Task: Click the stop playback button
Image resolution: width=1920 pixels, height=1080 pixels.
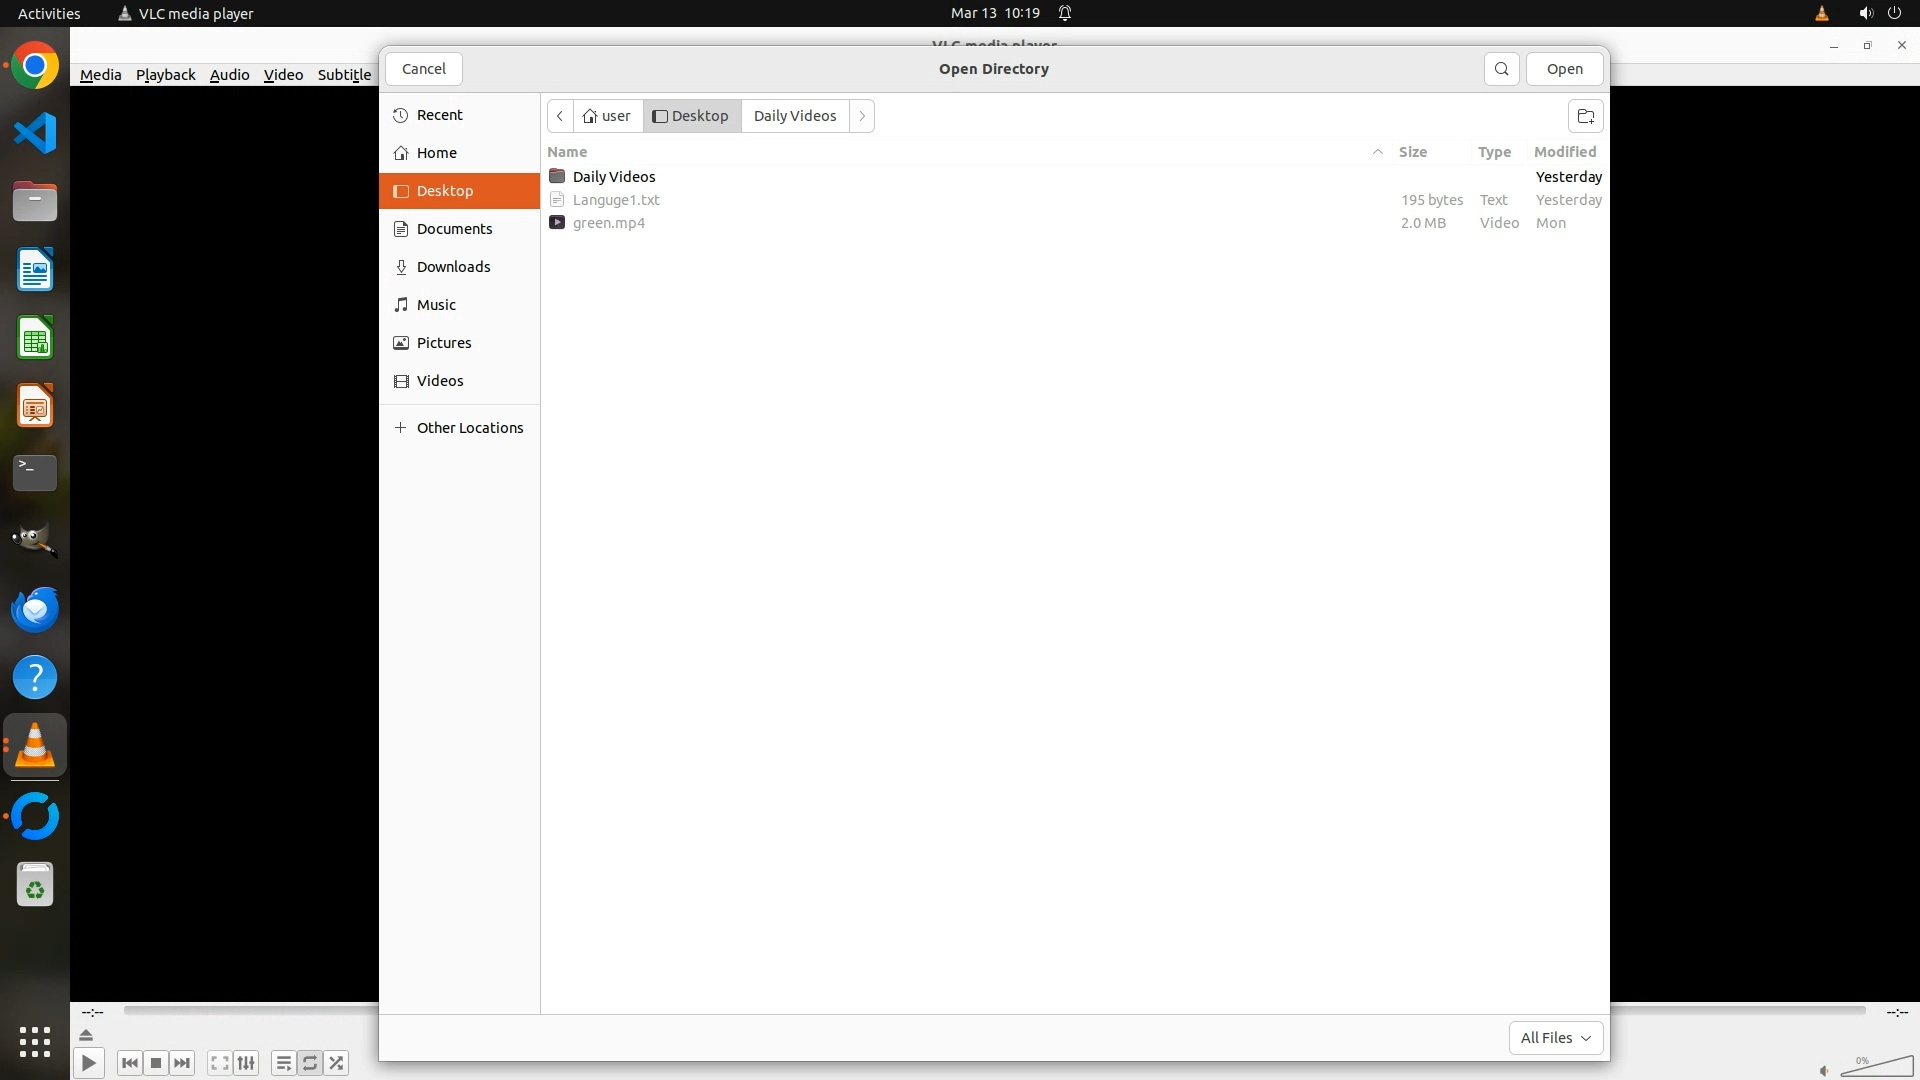Action: 156,1063
